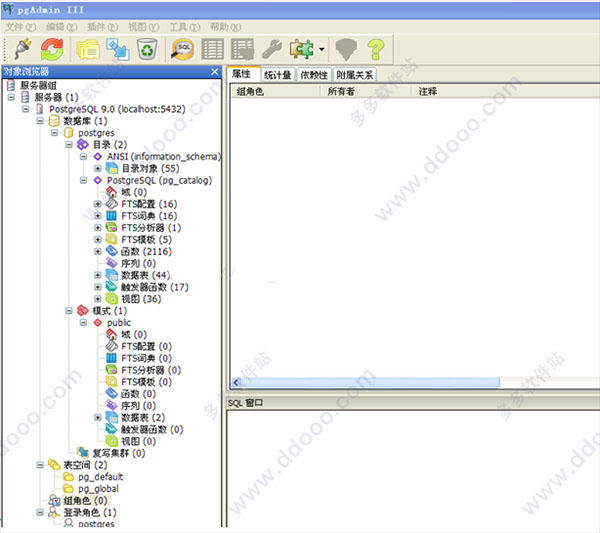Collapse the 数据库 (1) node
Screen dimensions: 600x533
click(40, 121)
